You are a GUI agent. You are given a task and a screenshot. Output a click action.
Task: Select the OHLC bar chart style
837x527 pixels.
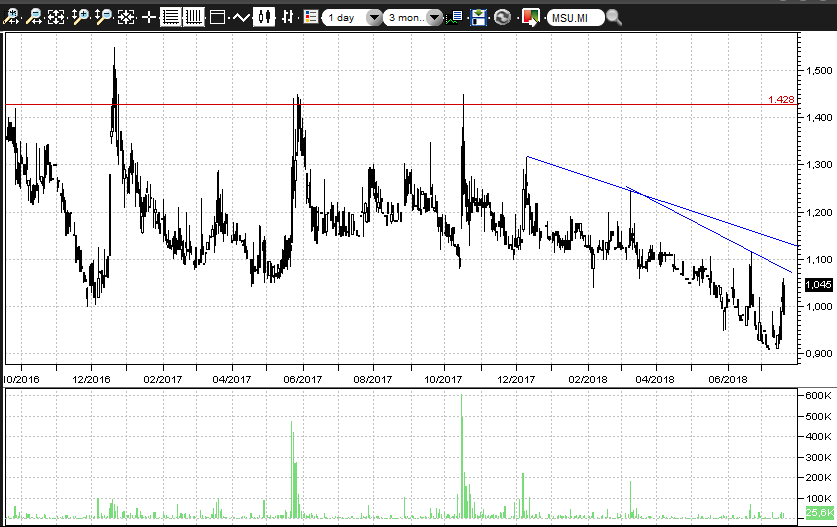coord(288,17)
